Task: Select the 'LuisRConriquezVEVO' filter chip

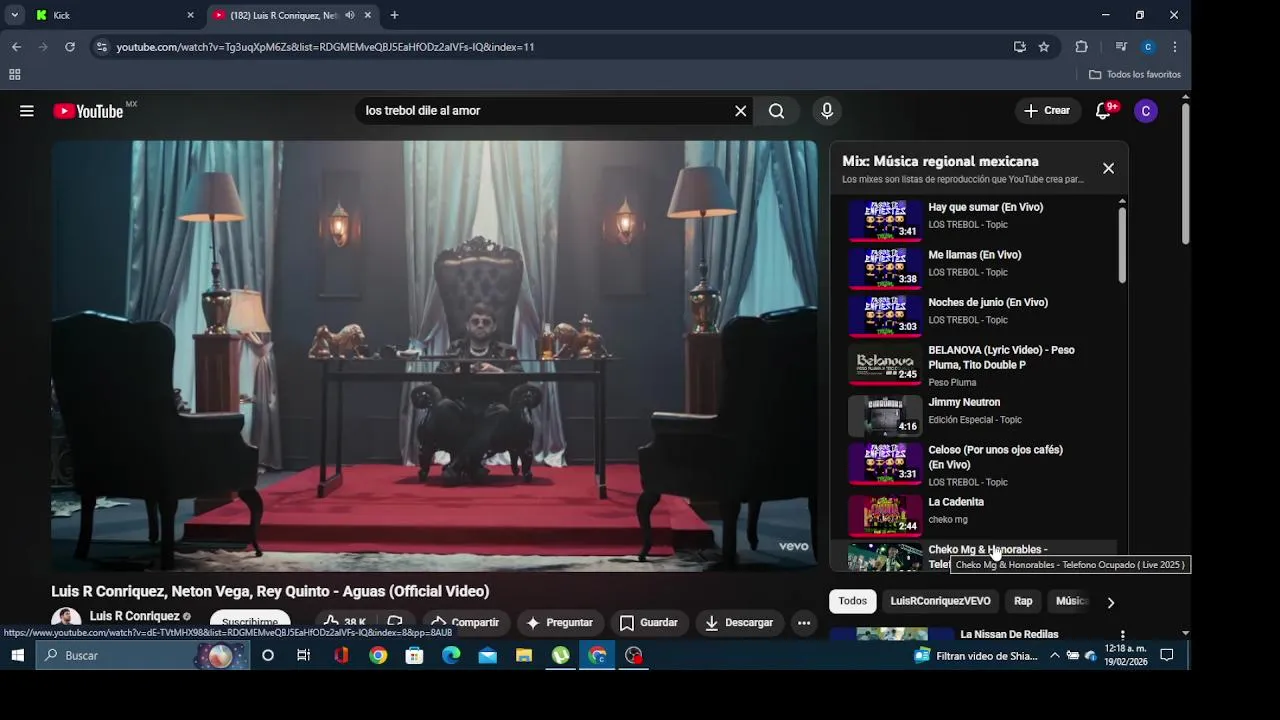Action: pos(940,601)
